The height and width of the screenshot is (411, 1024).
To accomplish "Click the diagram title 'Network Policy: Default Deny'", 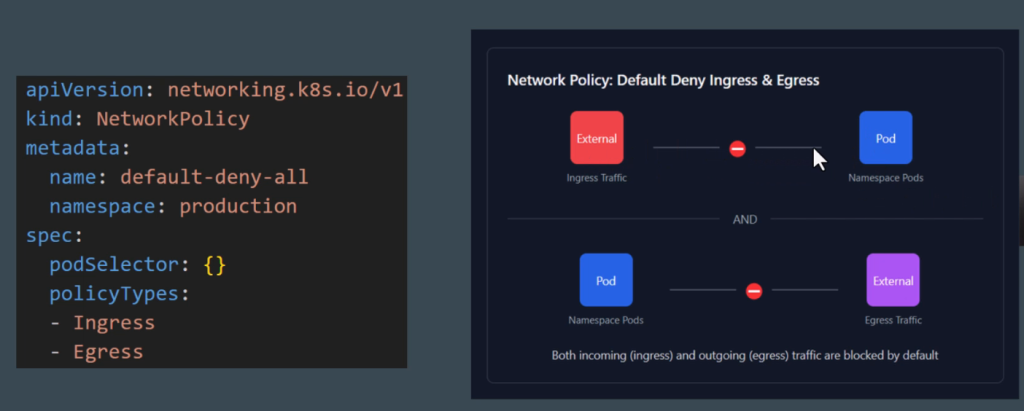I will point(663,80).
